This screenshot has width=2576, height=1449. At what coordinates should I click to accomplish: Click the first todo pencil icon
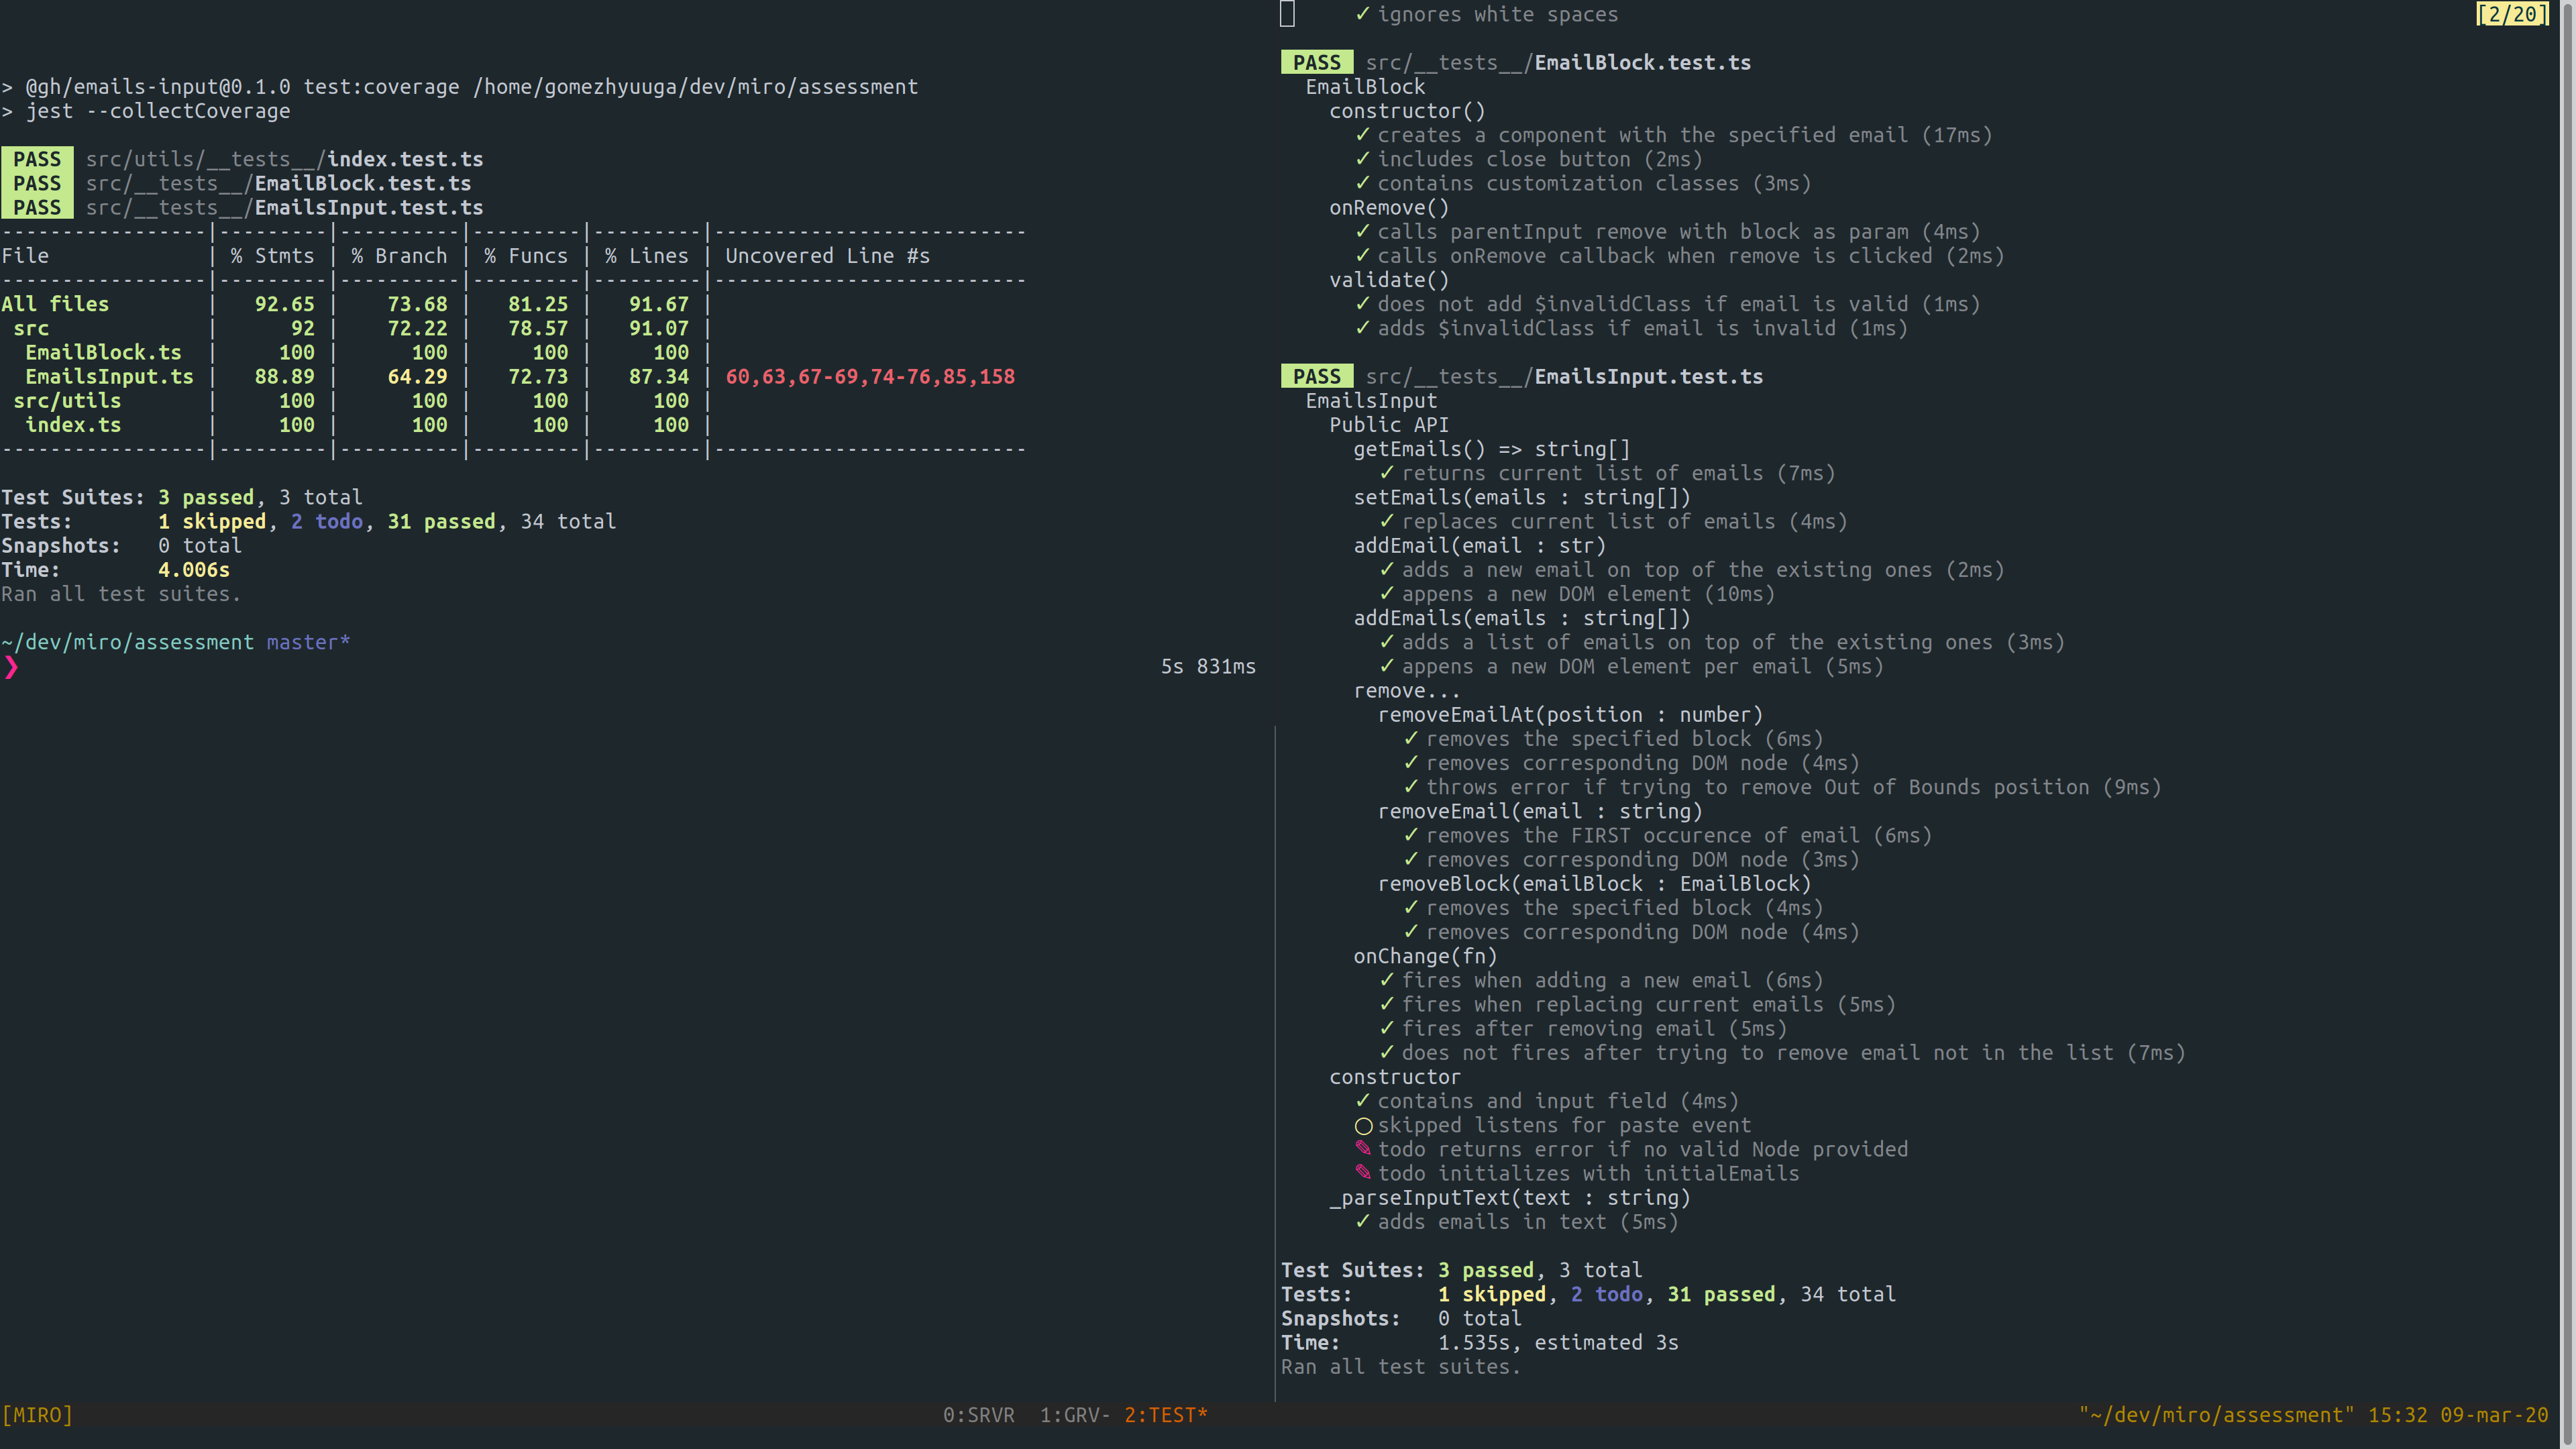click(1363, 1149)
